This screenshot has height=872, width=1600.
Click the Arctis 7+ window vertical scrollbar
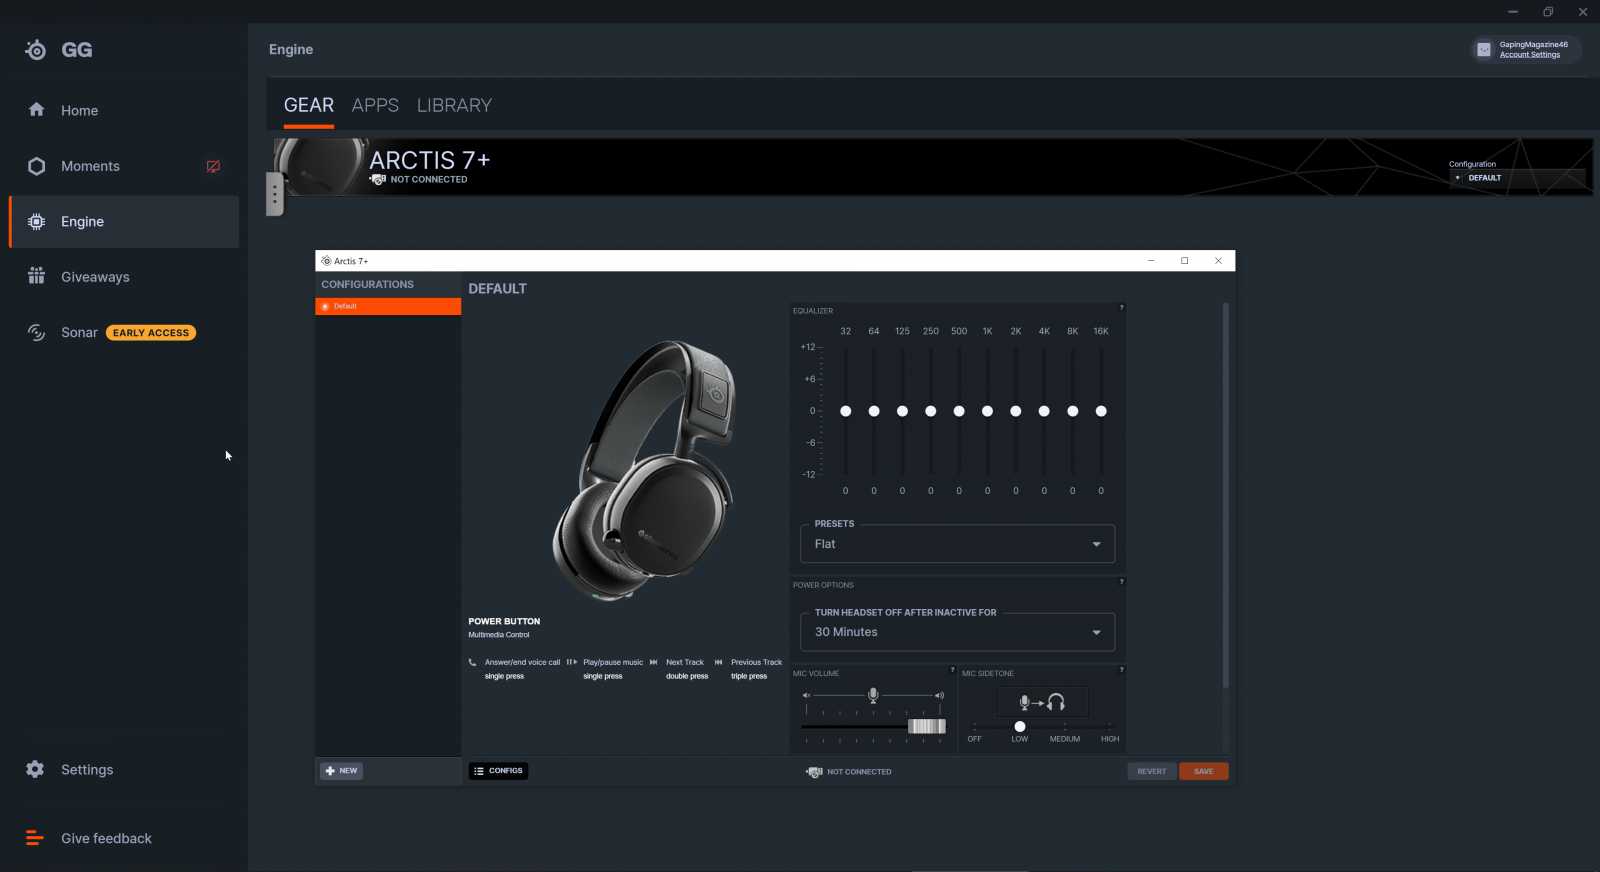coord(1225,496)
